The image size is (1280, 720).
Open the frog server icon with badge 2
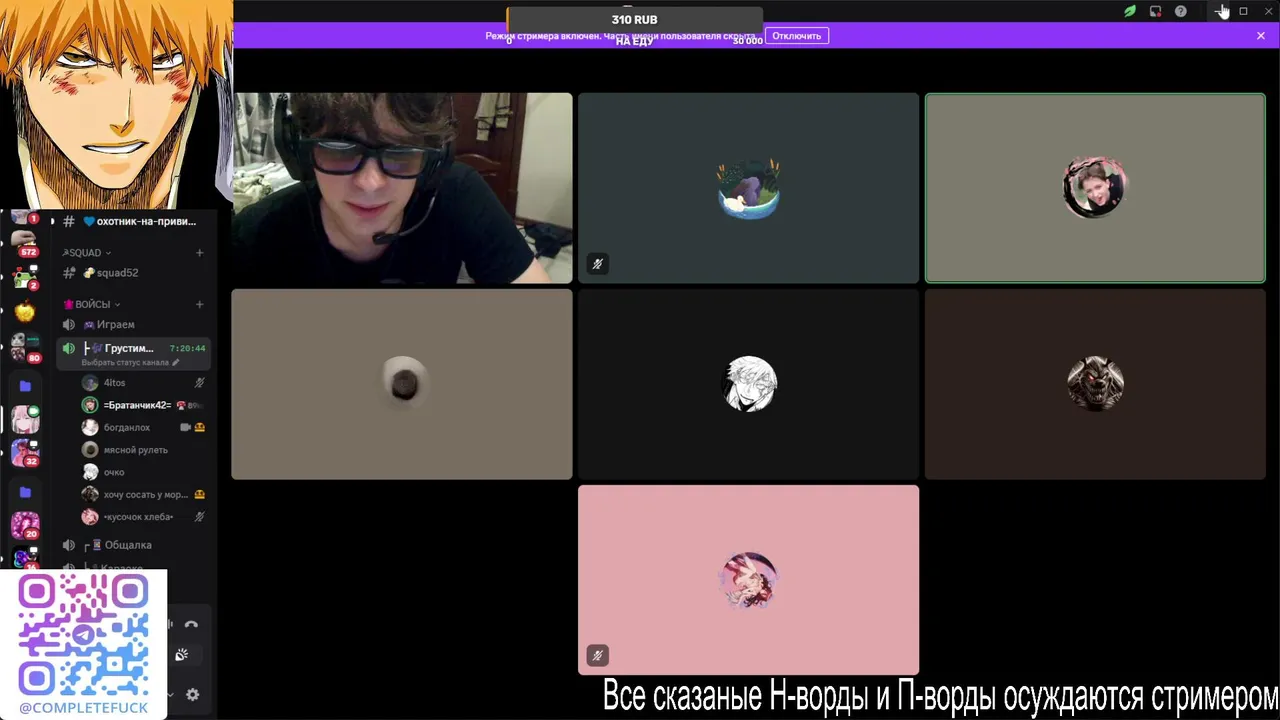25,277
